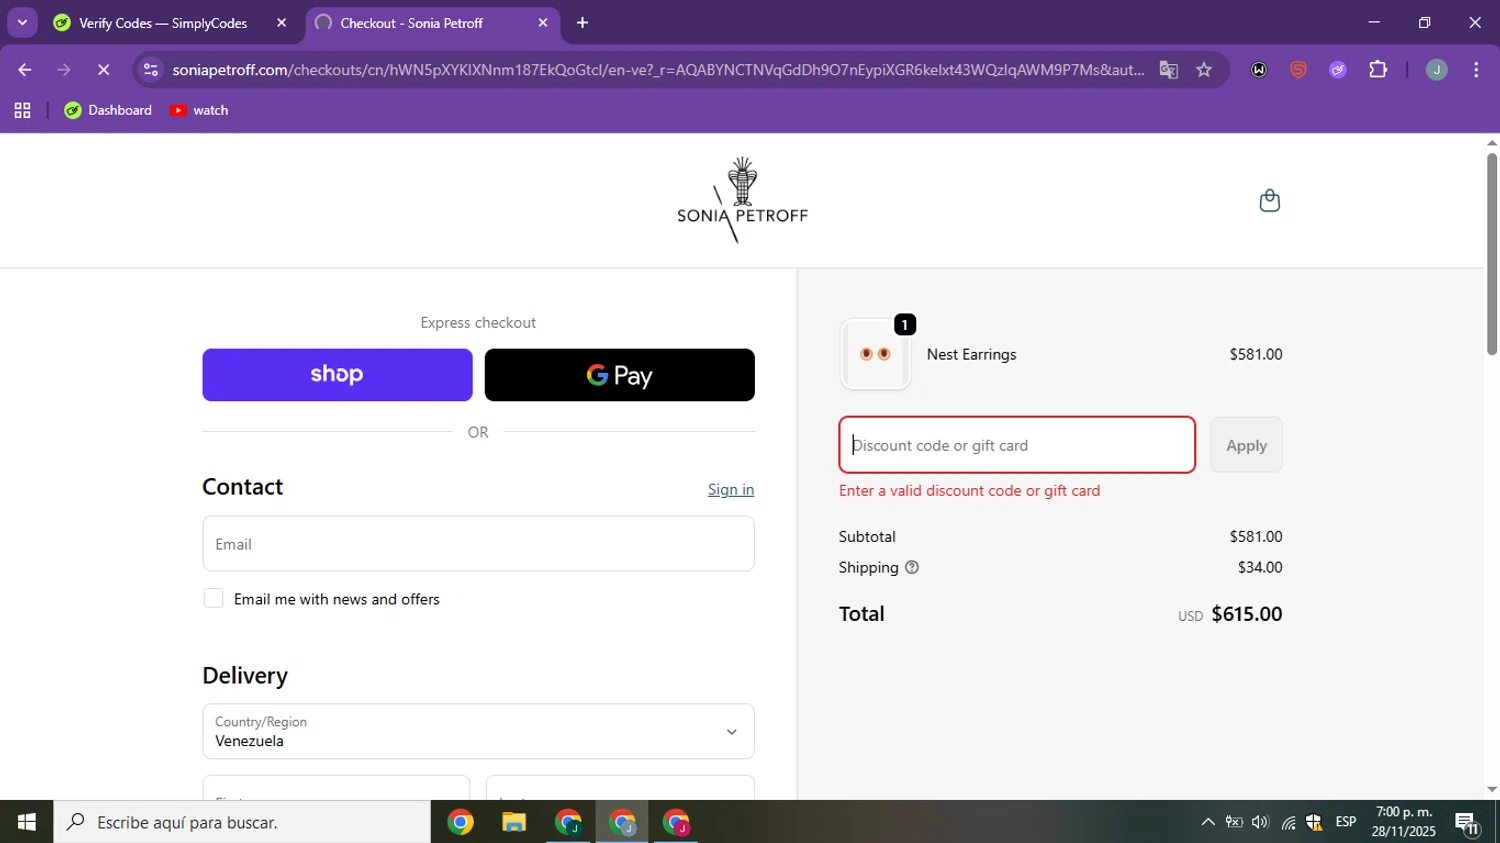Focus the discount code or gift card field
1500x843 pixels.
(x=1017, y=445)
